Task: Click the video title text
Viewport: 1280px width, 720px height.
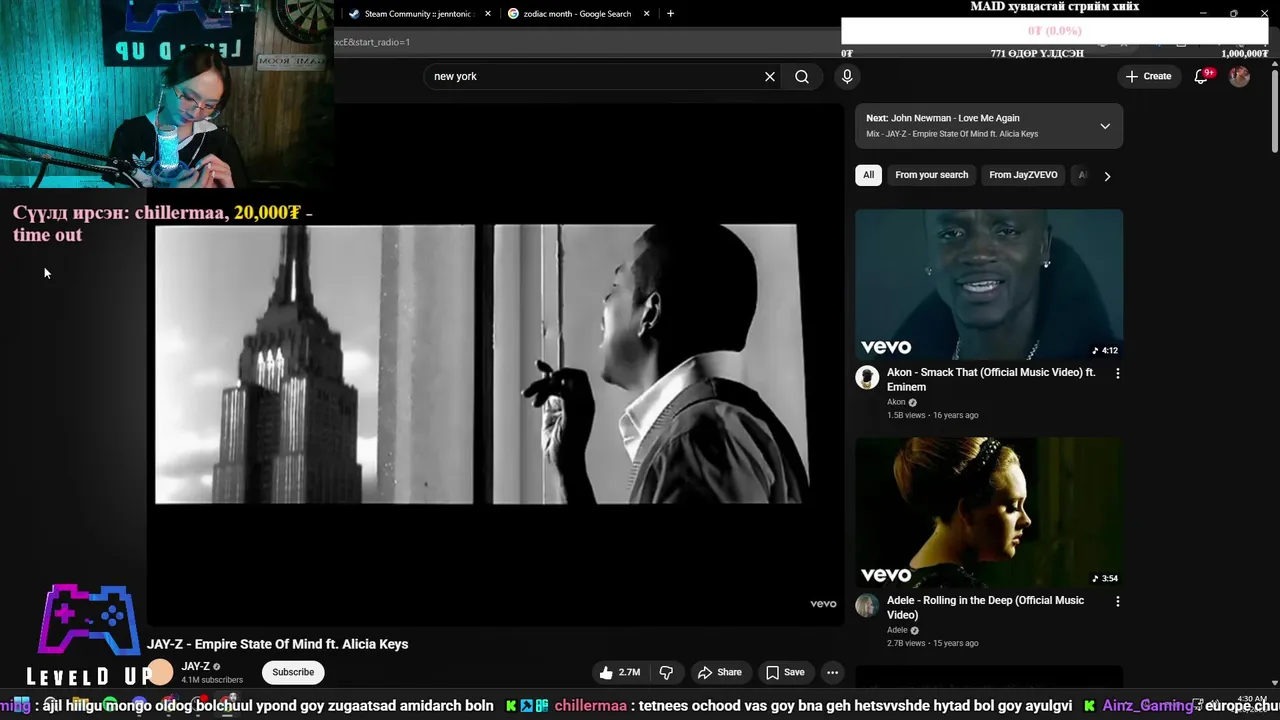Action: (x=278, y=644)
